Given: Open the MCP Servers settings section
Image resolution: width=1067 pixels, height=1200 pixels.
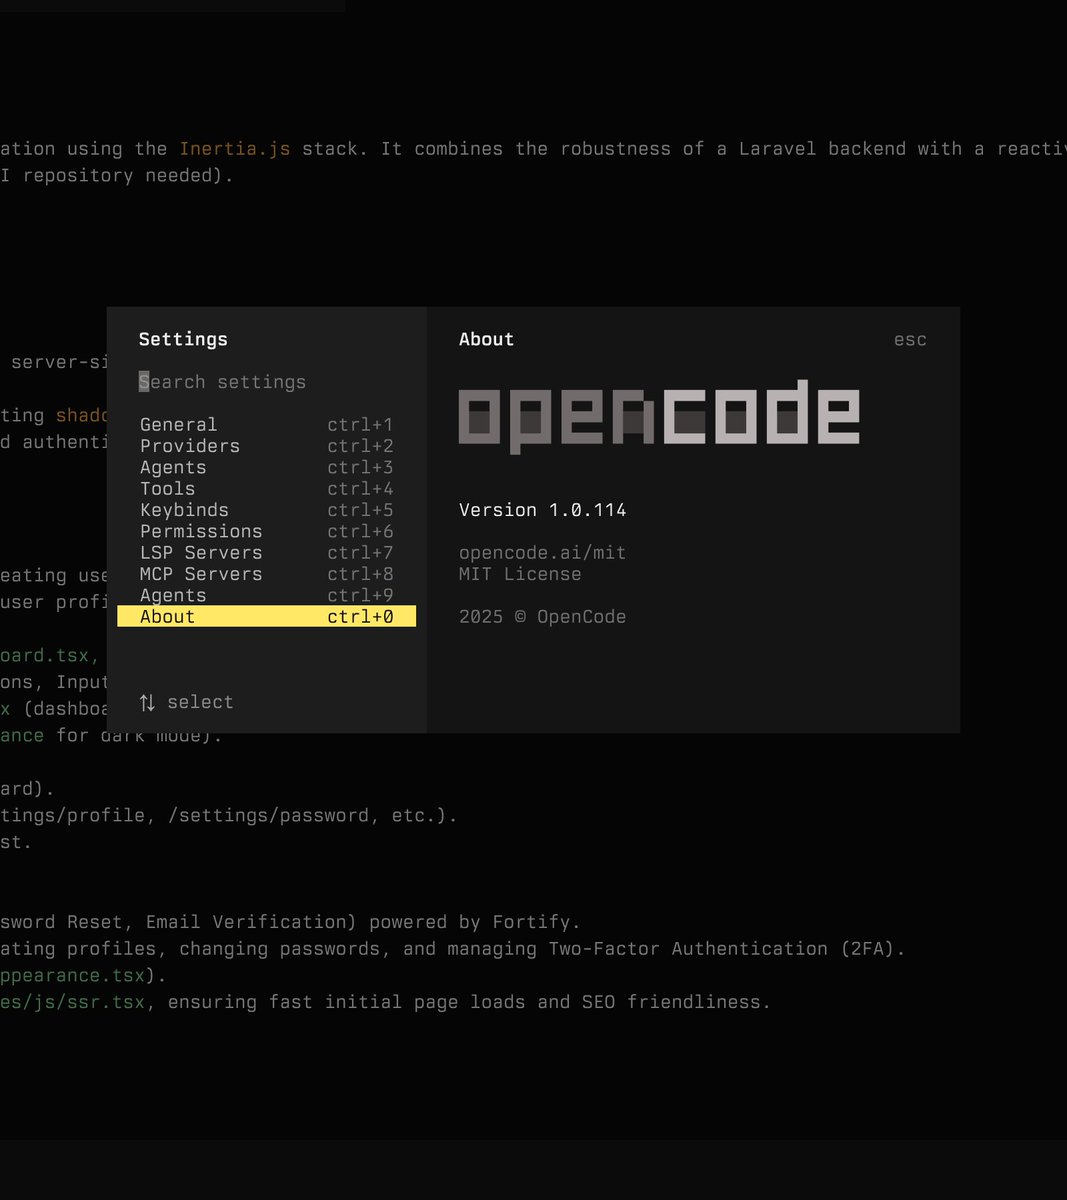Looking at the screenshot, I should 200,574.
